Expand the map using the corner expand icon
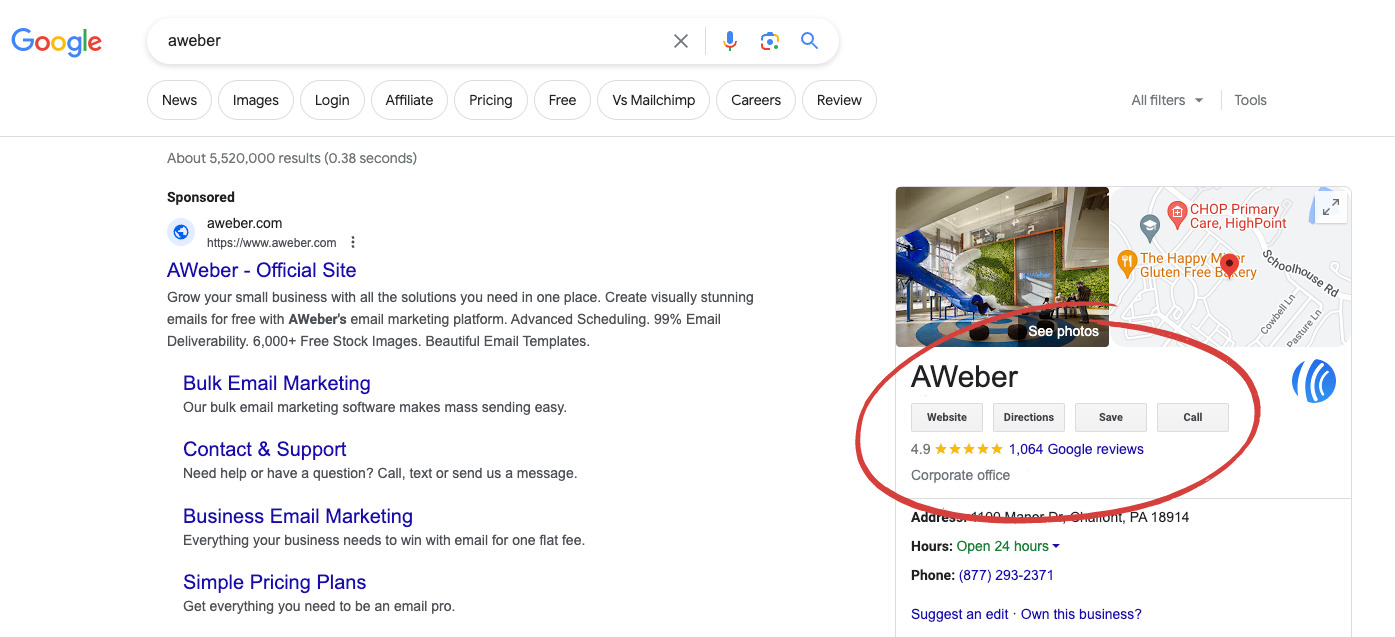The image size is (1395, 637). point(1330,206)
